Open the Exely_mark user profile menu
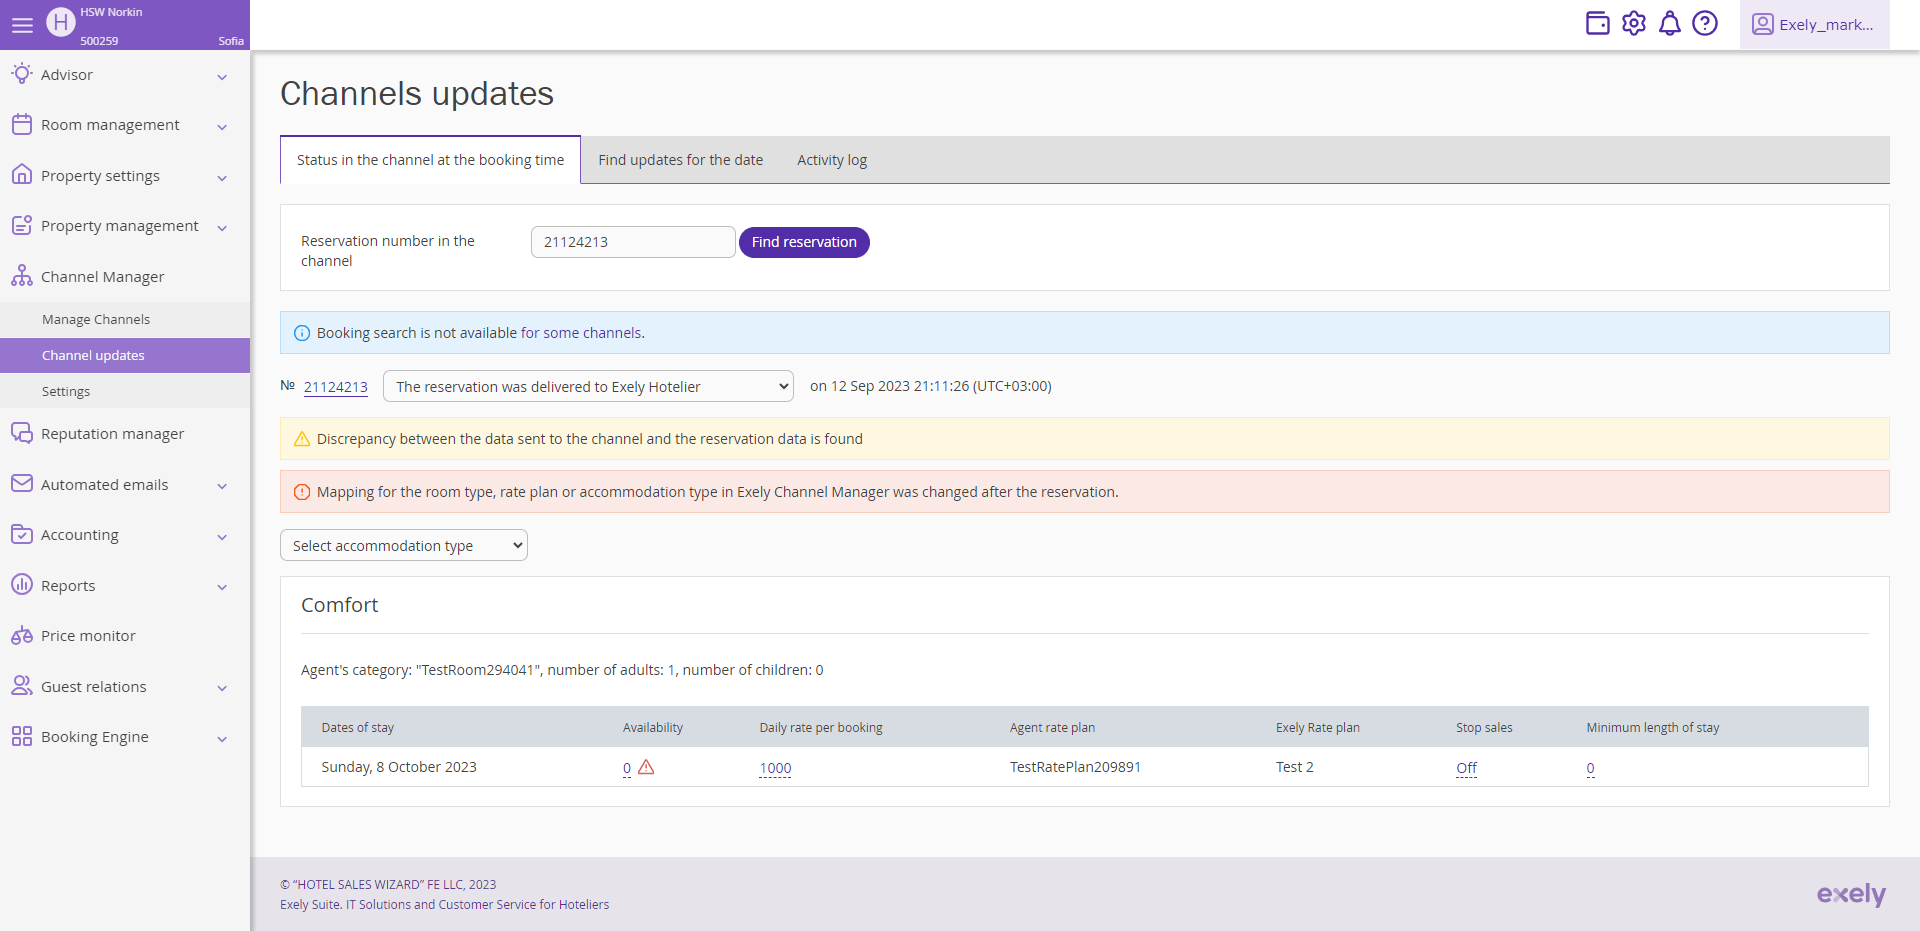 point(1814,24)
